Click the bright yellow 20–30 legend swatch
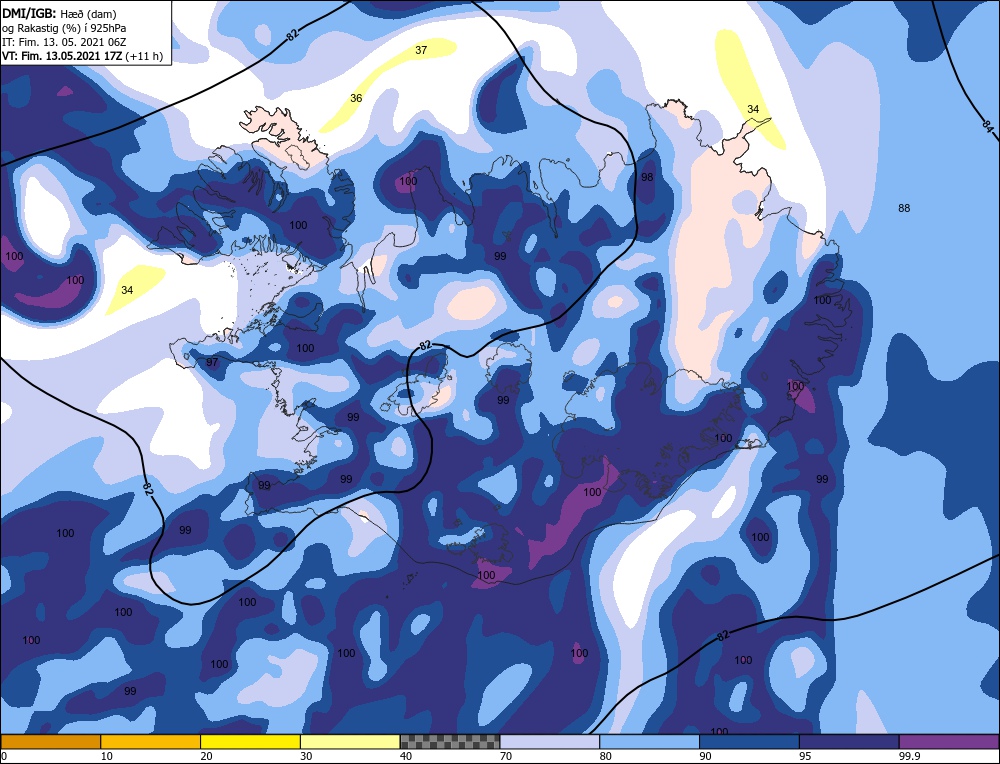Screen dimensions: 1000x764 click(x=250, y=741)
